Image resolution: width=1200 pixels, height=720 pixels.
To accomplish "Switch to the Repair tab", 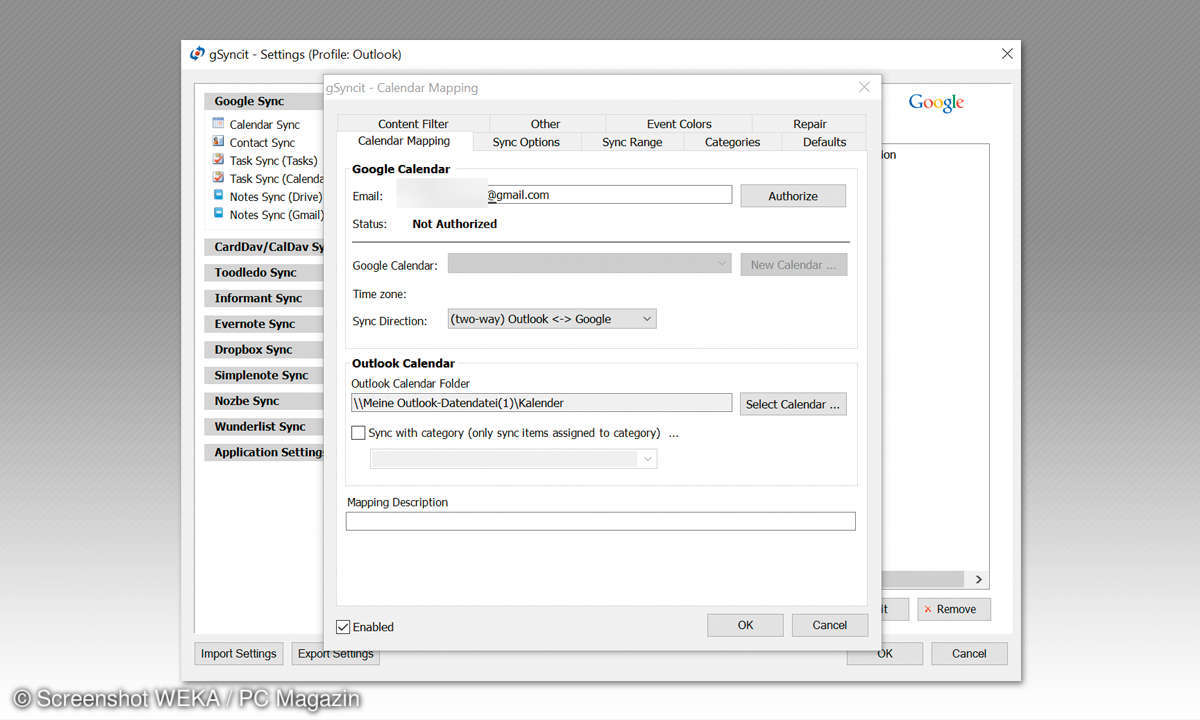I will pos(810,124).
